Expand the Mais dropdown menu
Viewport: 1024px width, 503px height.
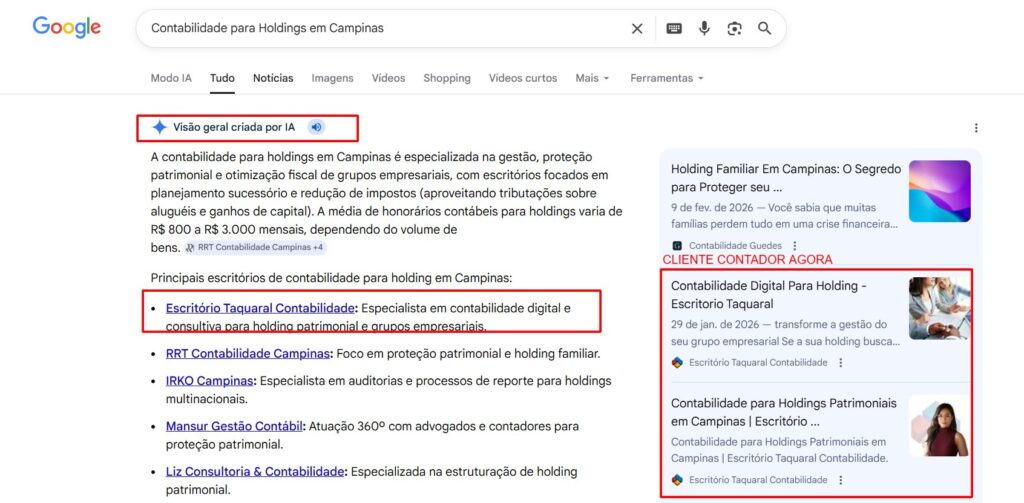[x=592, y=78]
